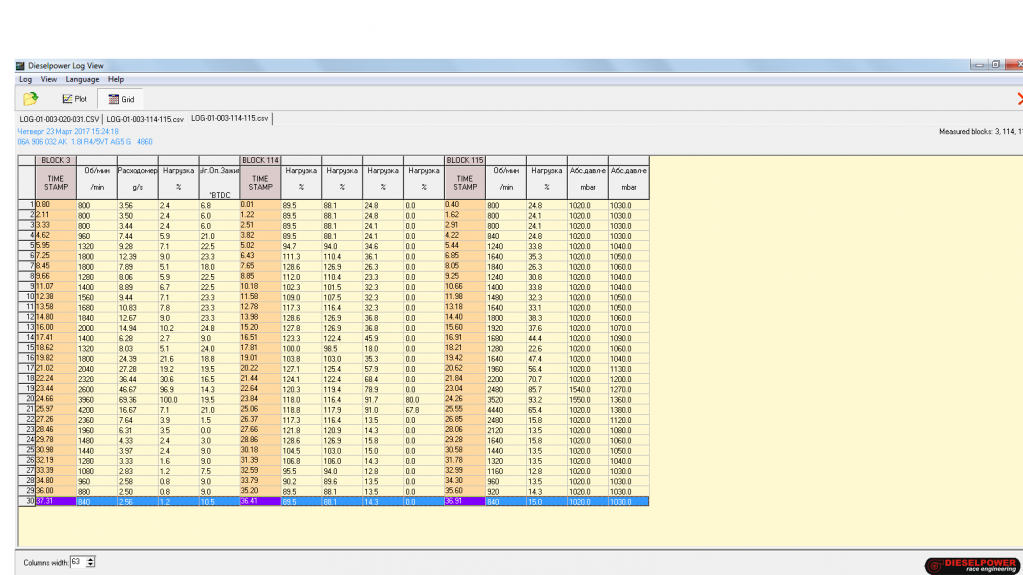
Task: Click the BLOCK 115 header cell
Action: (465, 160)
